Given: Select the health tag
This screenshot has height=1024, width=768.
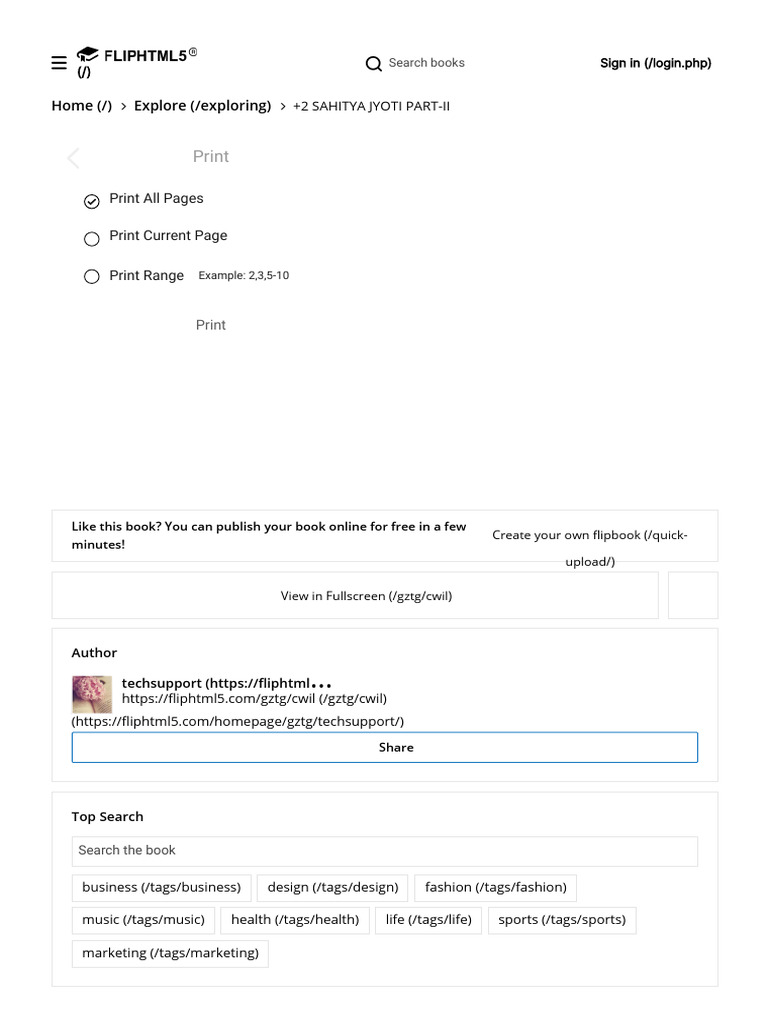Looking at the screenshot, I should point(295,920).
